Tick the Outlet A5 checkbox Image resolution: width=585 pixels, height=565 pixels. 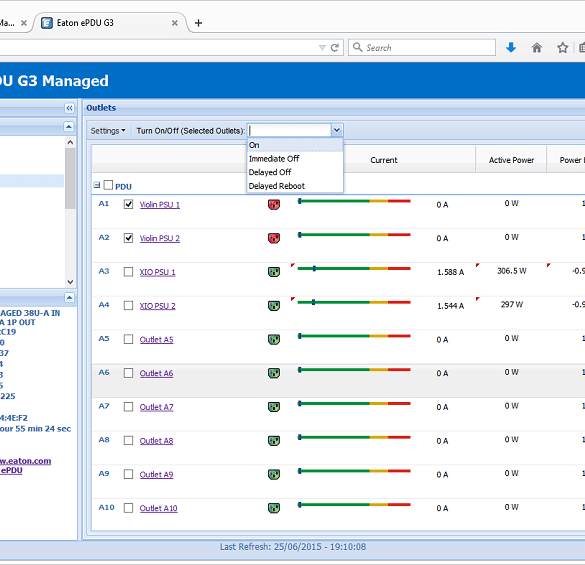click(128, 339)
